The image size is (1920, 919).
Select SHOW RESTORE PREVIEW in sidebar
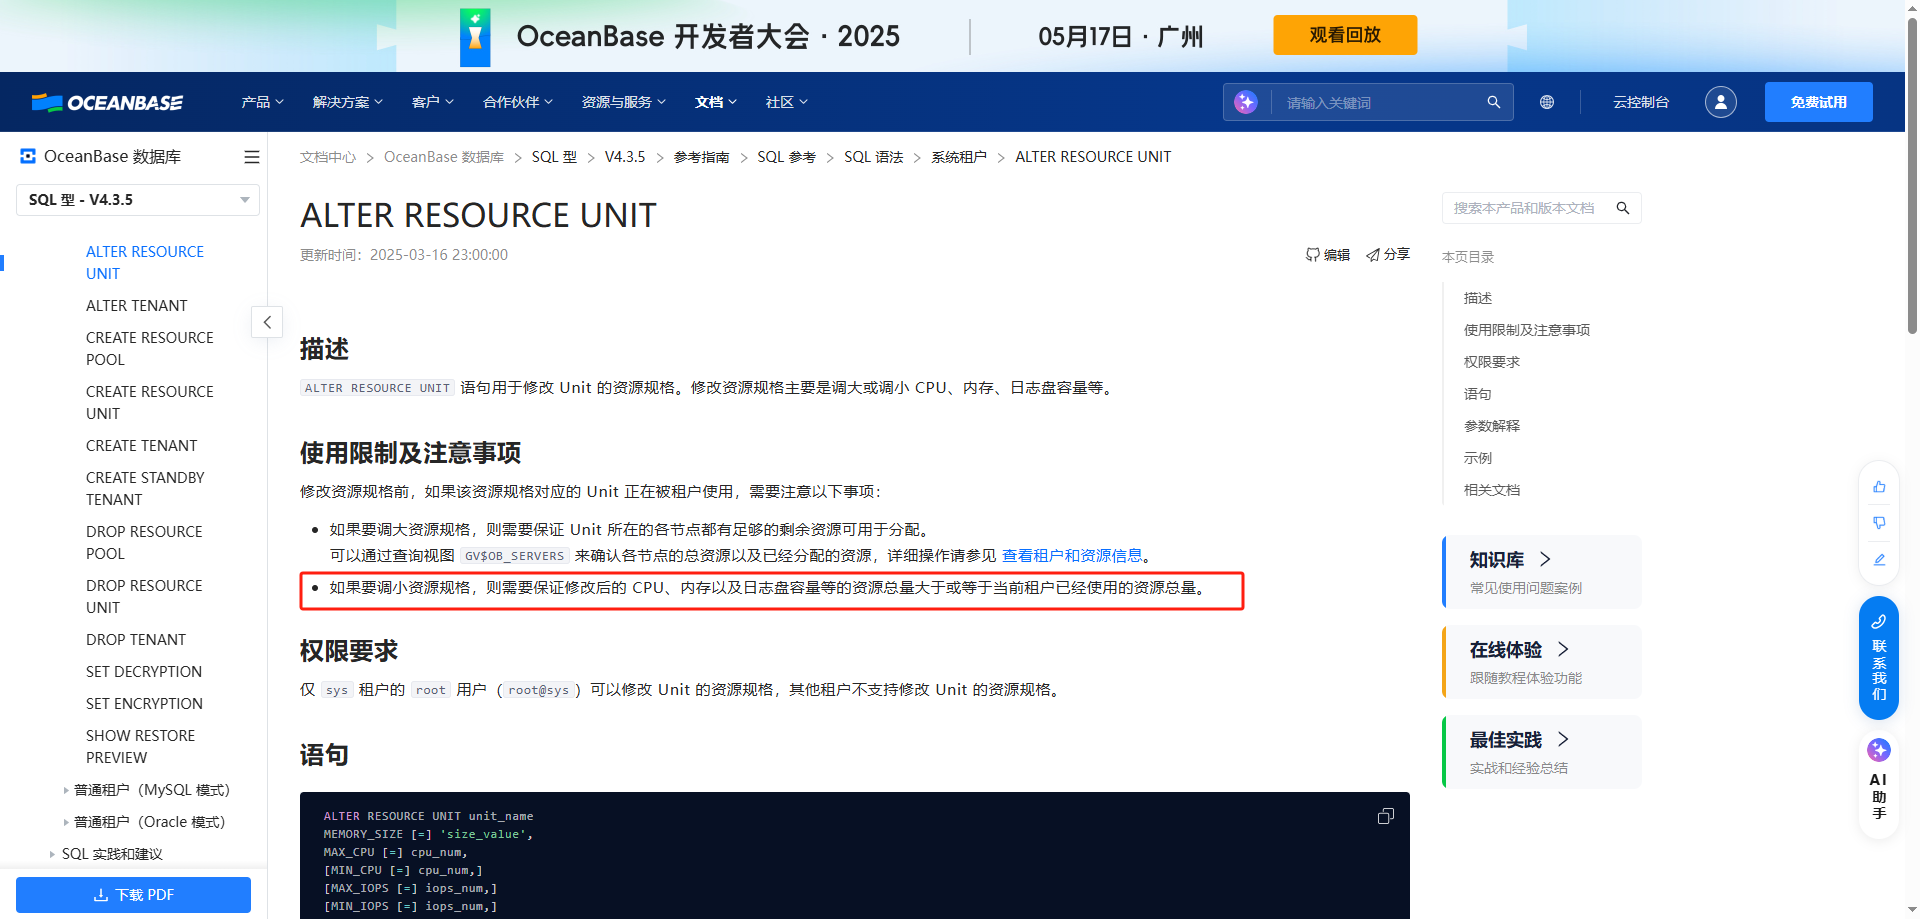click(x=141, y=747)
